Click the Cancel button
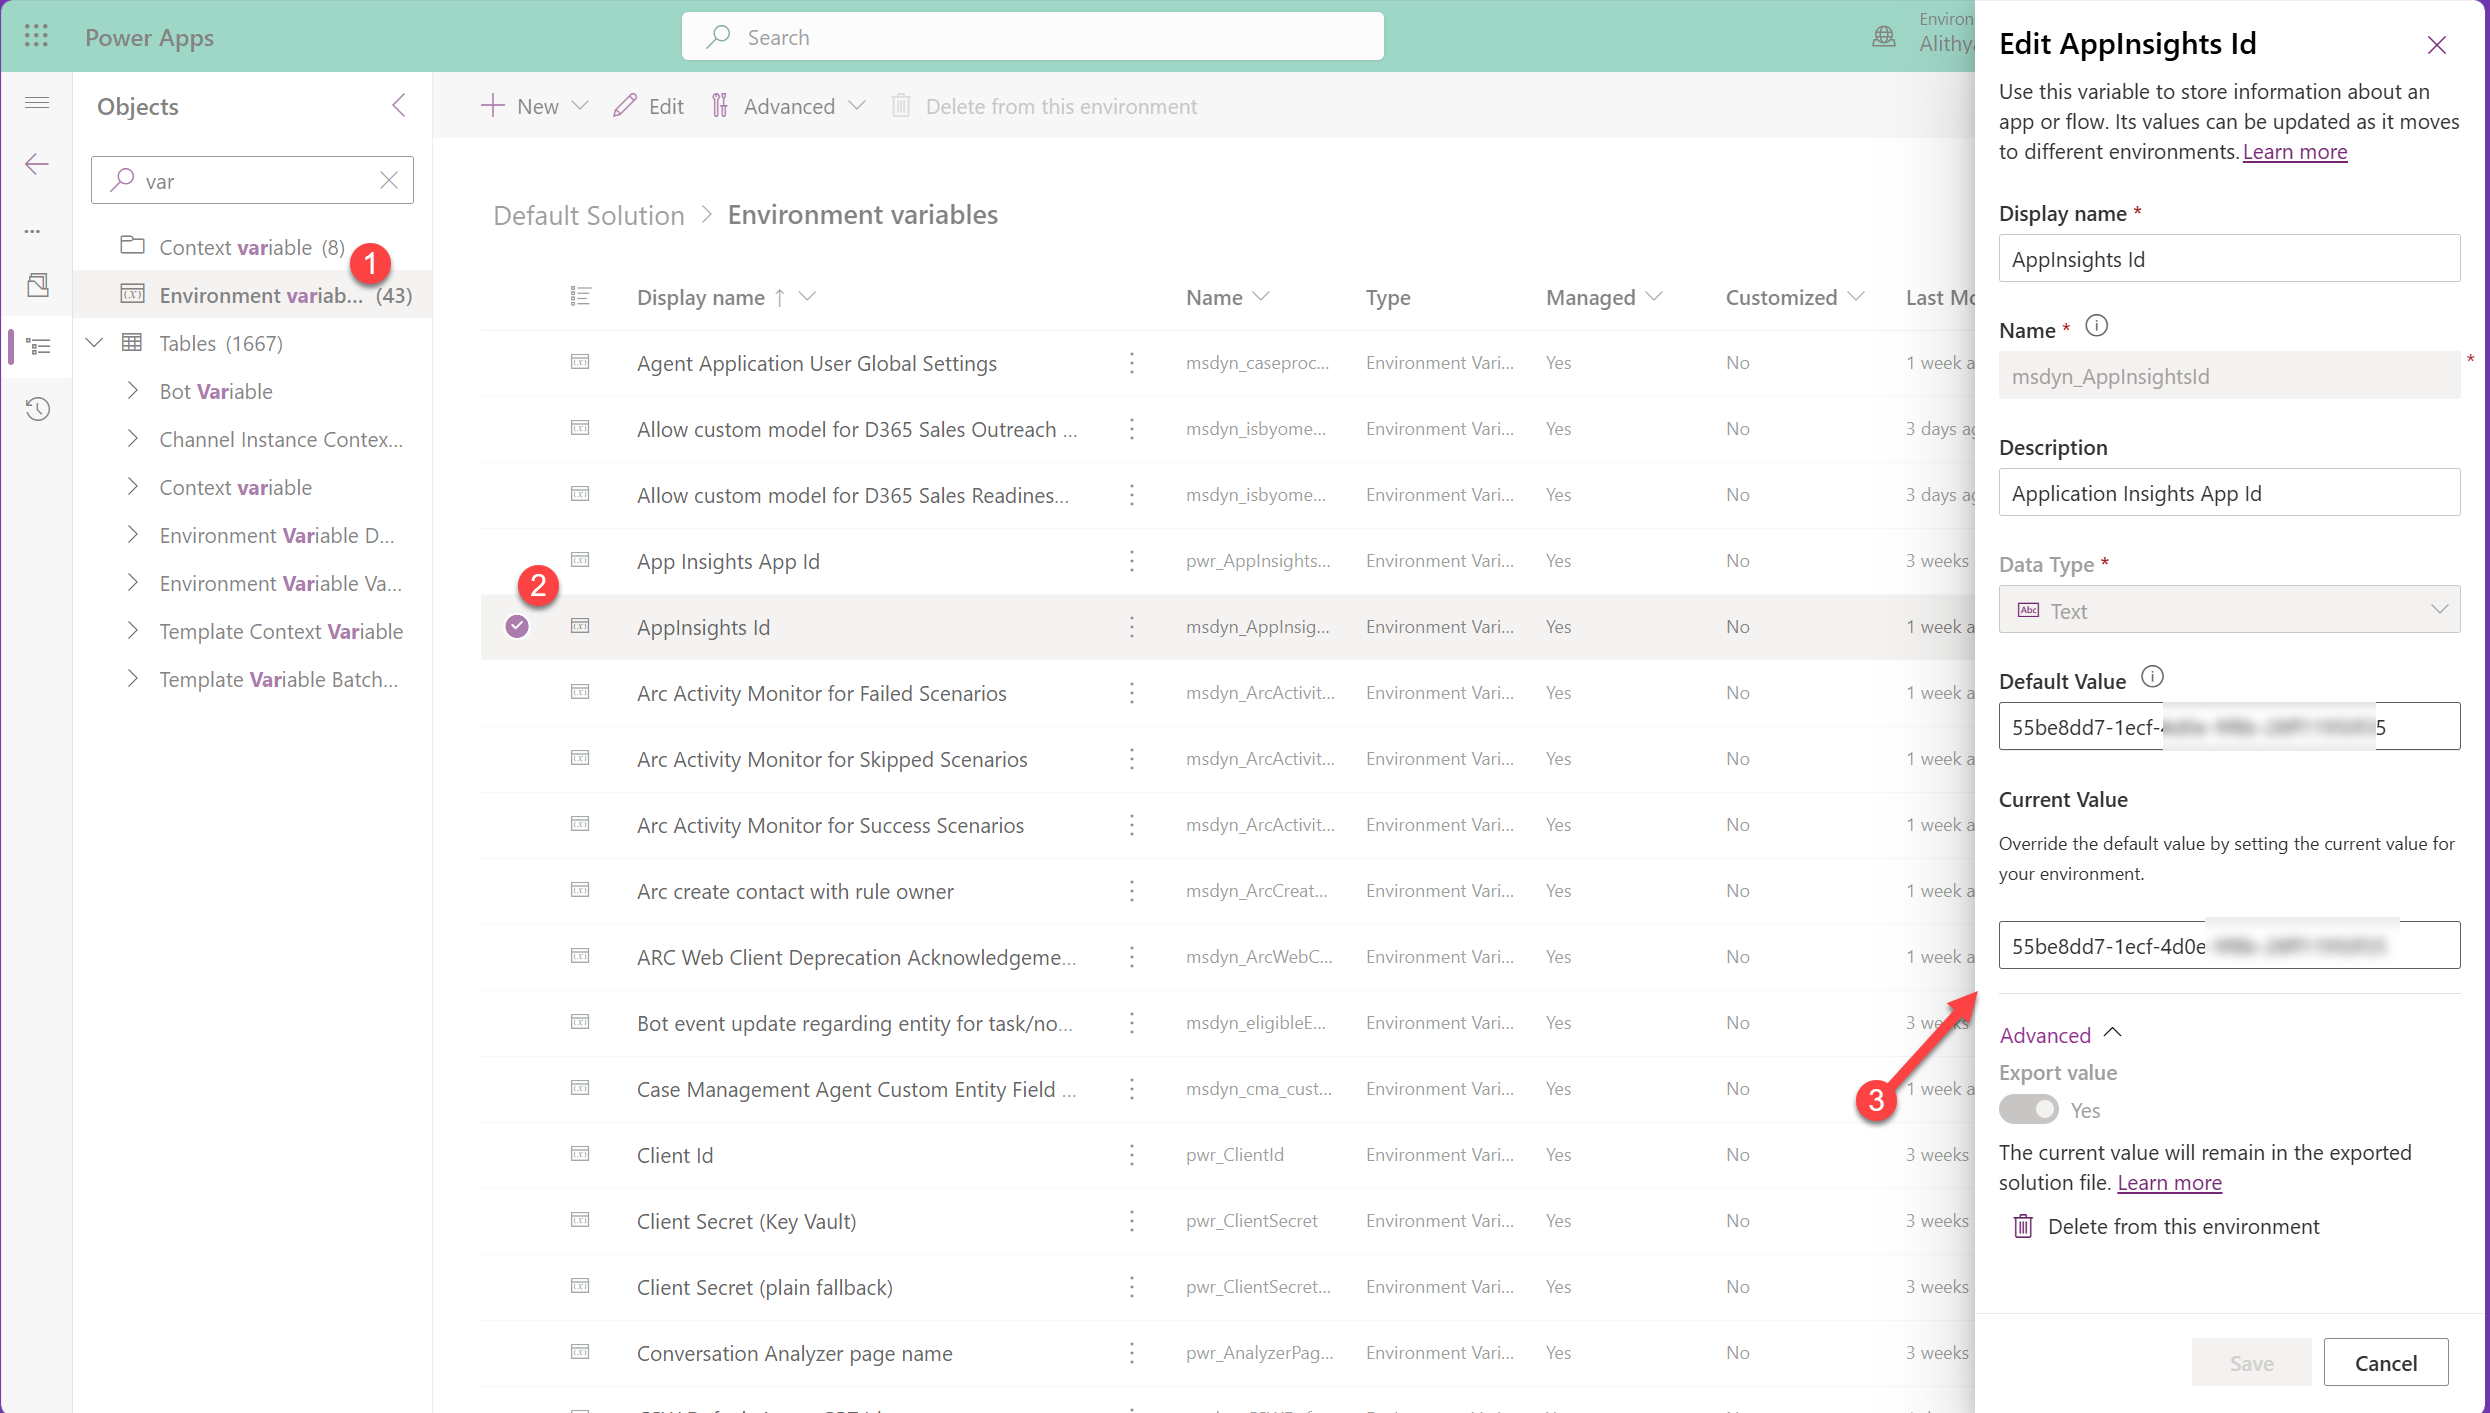 coord(2385,1362)
